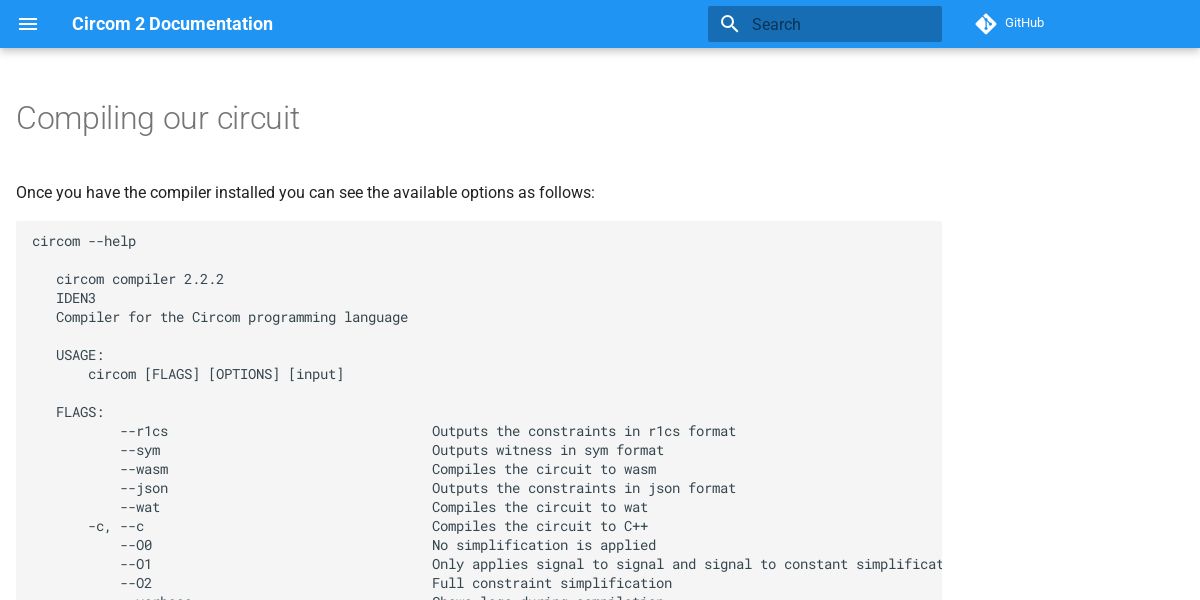
Task: Click the --json flag
Action: (144, 488)
